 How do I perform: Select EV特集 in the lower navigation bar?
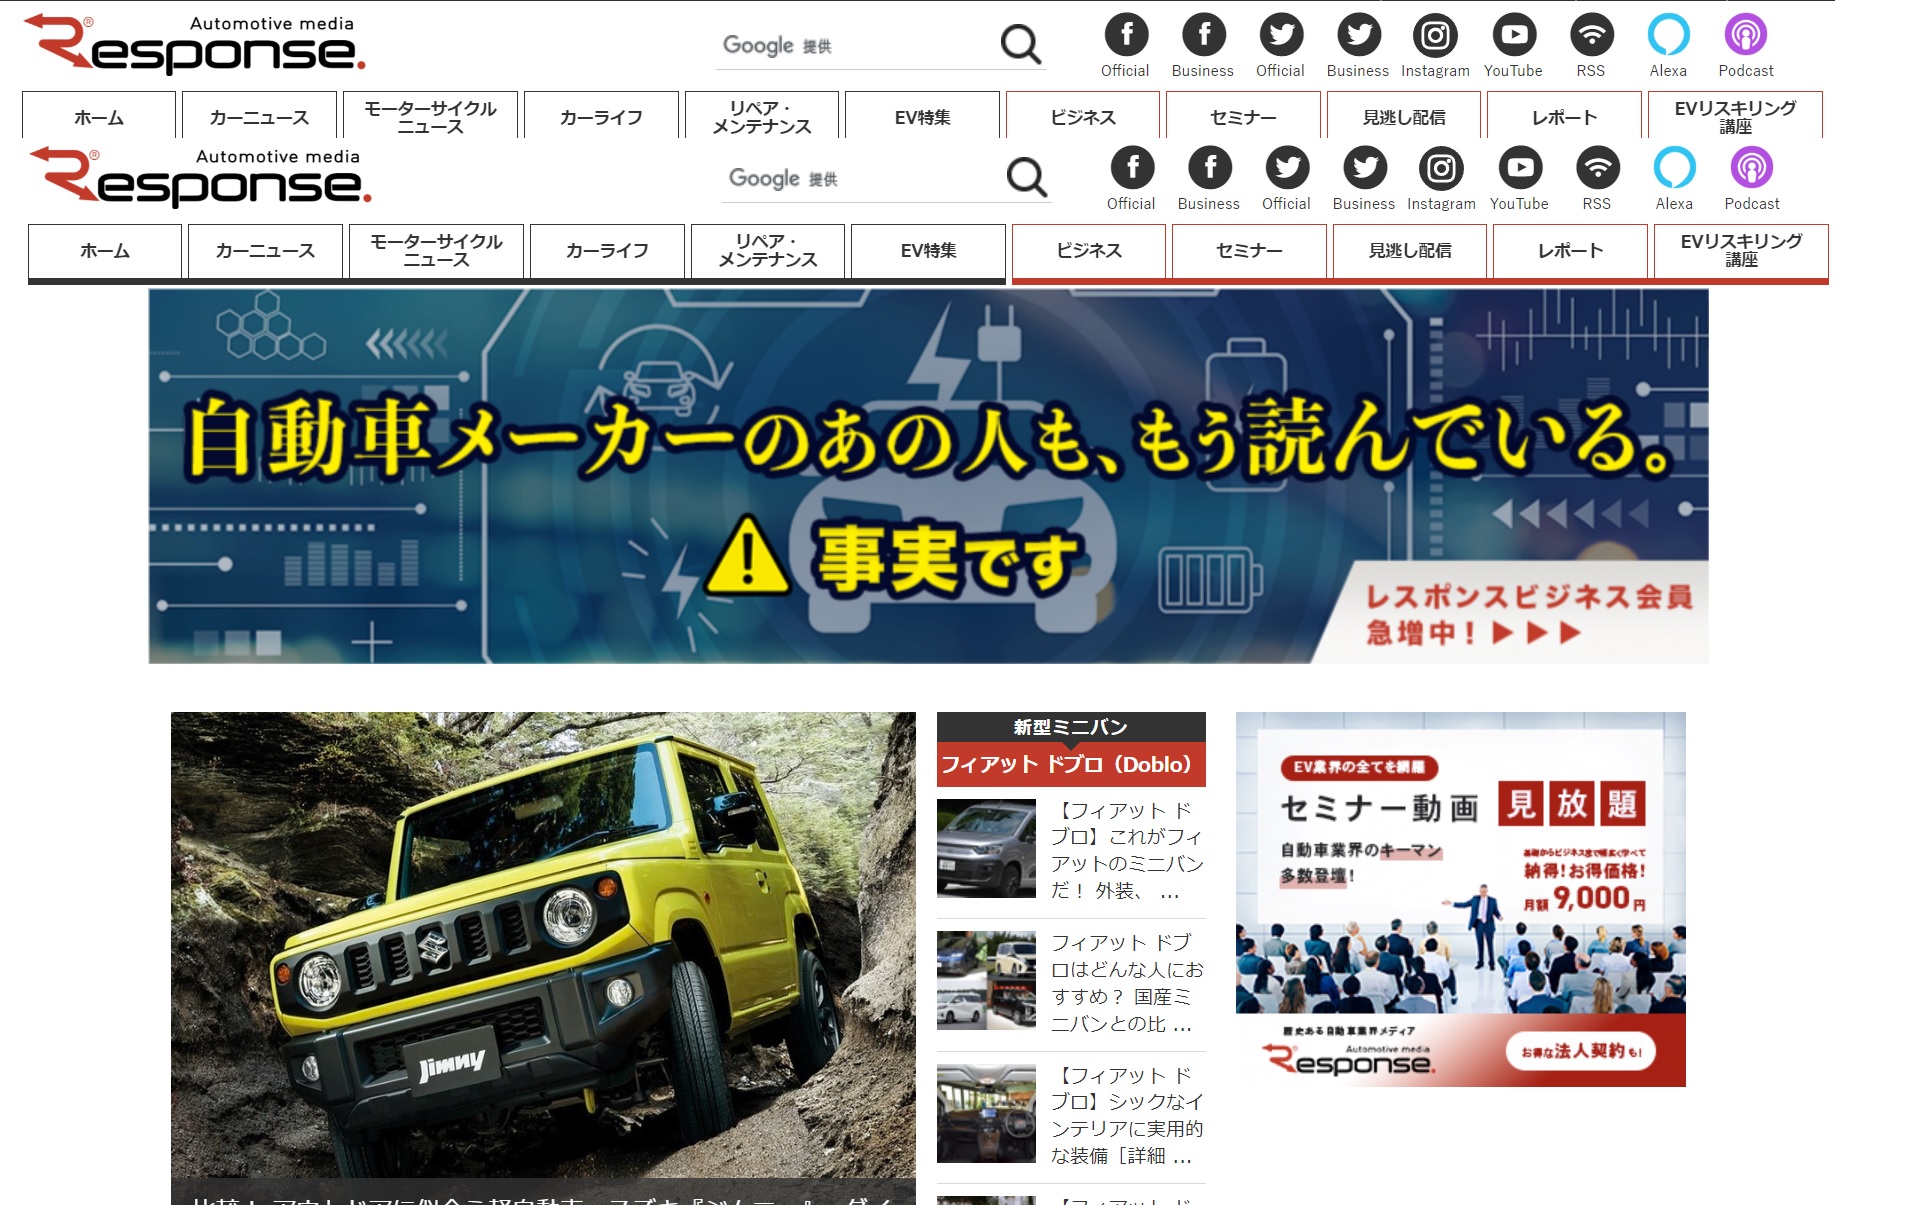928,251
